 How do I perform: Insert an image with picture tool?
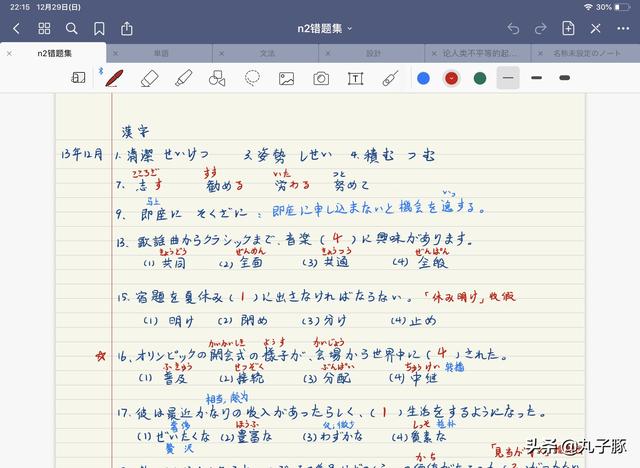[287, 78]
